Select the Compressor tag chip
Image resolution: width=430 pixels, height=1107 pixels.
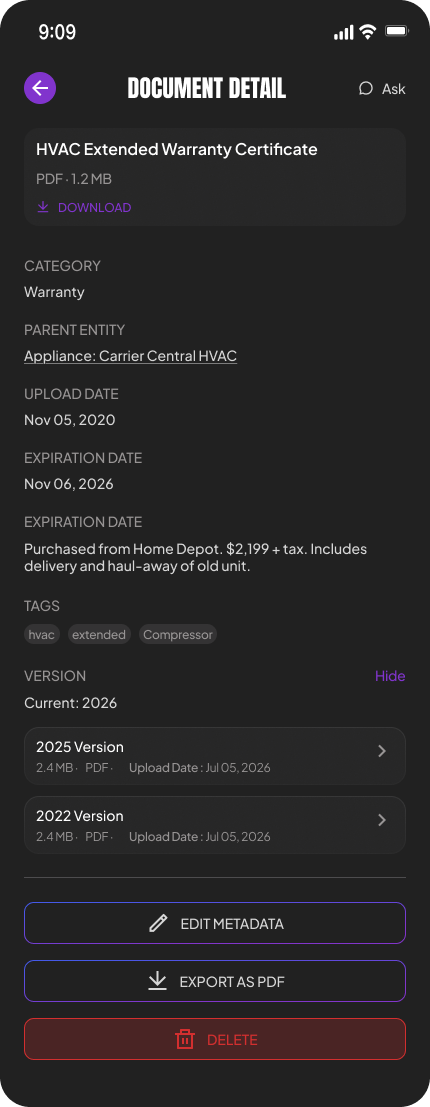coord(178,635)
